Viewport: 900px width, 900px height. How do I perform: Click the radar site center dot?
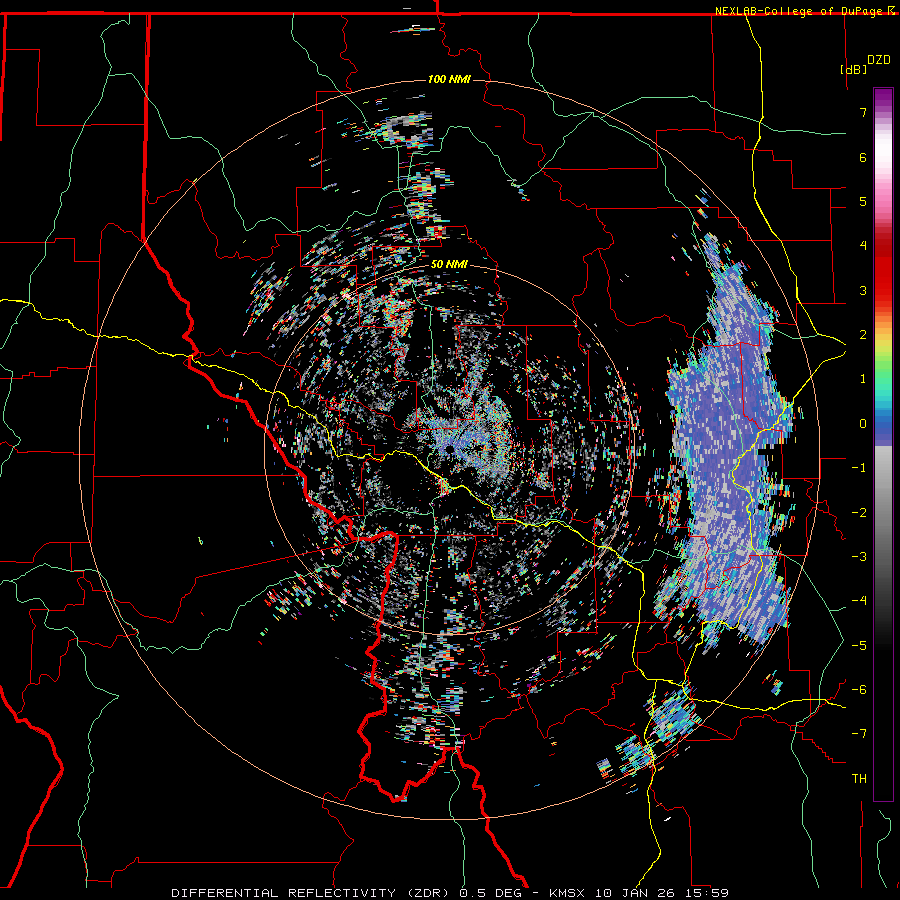449,448
